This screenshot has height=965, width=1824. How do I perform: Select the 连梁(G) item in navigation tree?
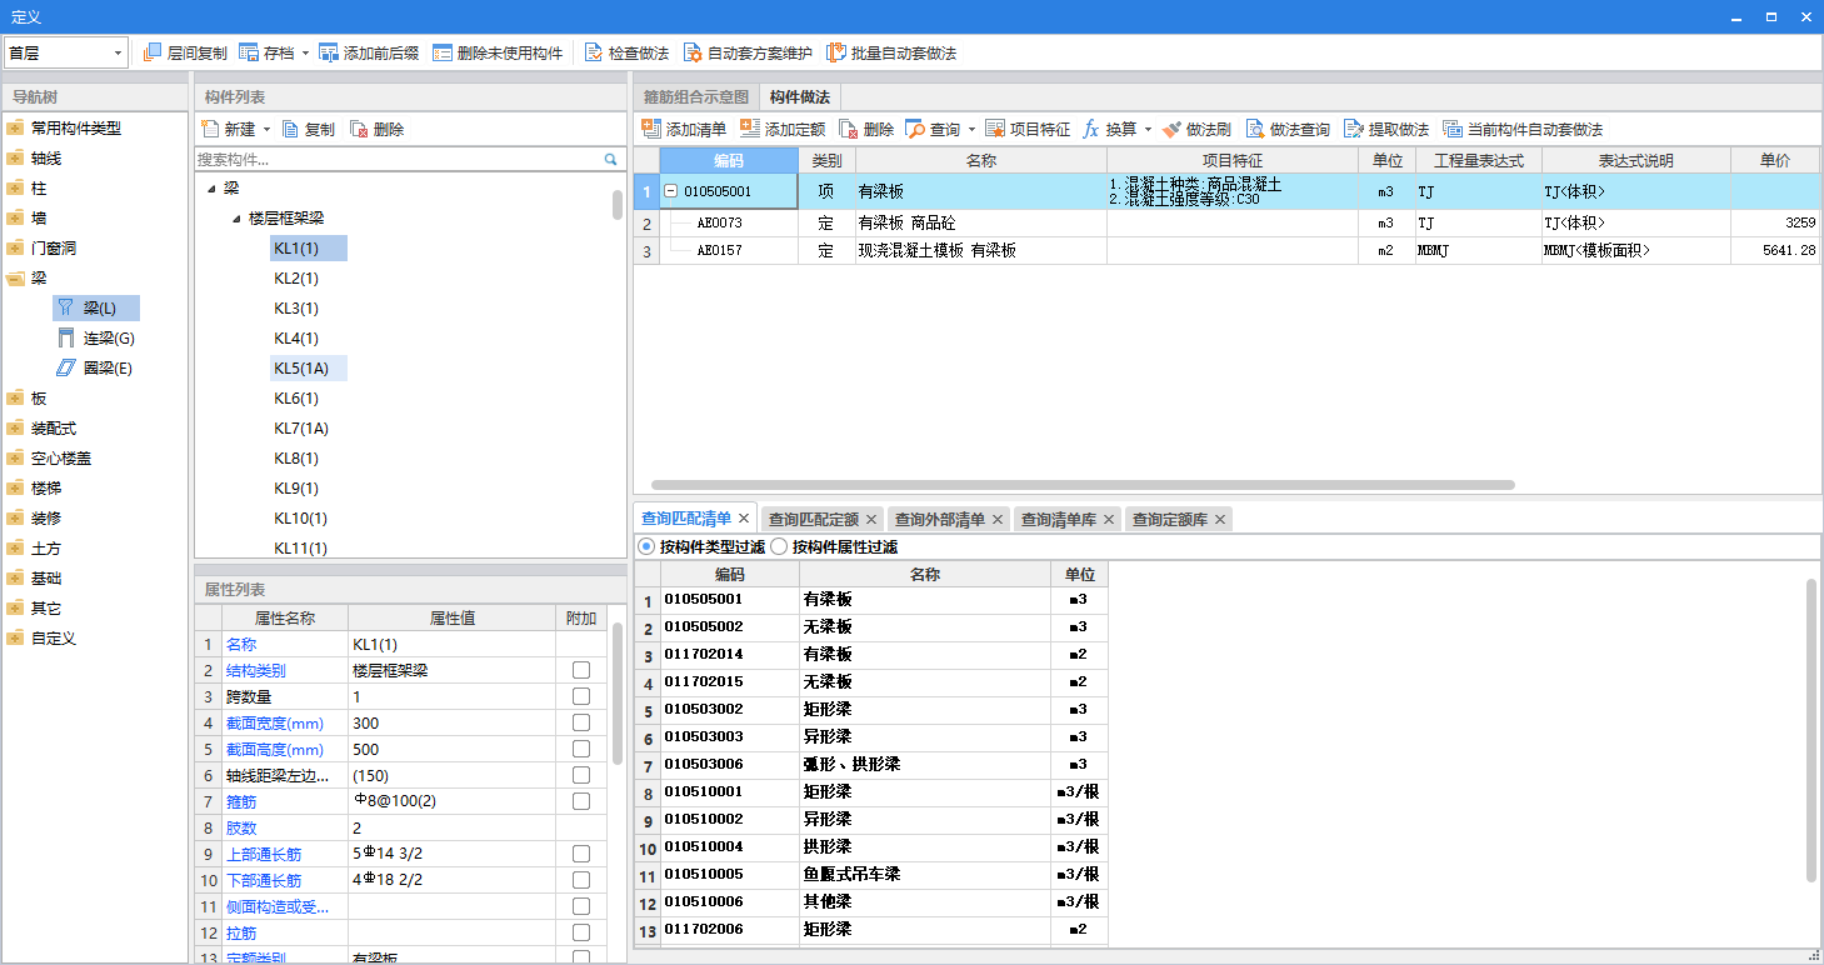click(96, 338)
